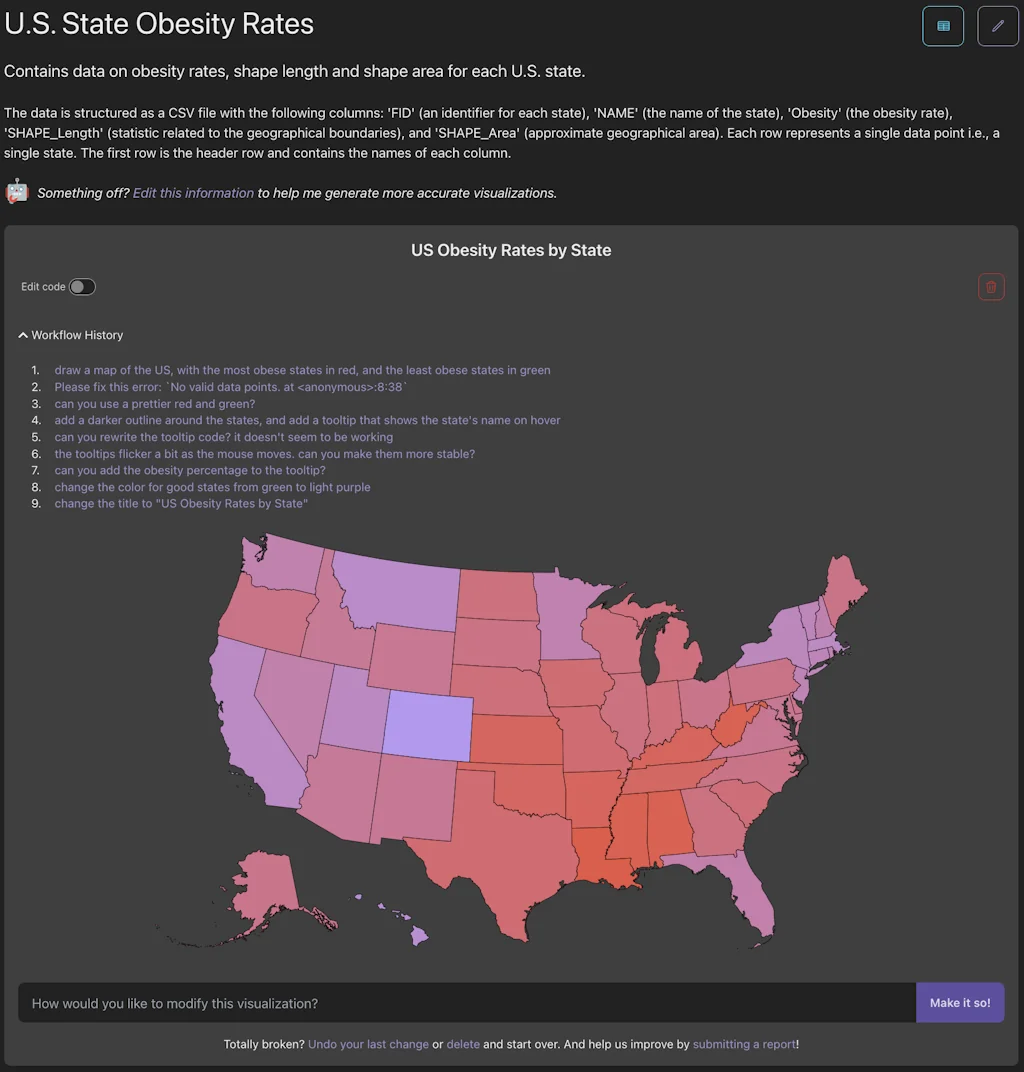Viewport: 1024px width, 1072px height.
Task: Click the "delete" link below the prompt
Action: tap(463, 1044)
